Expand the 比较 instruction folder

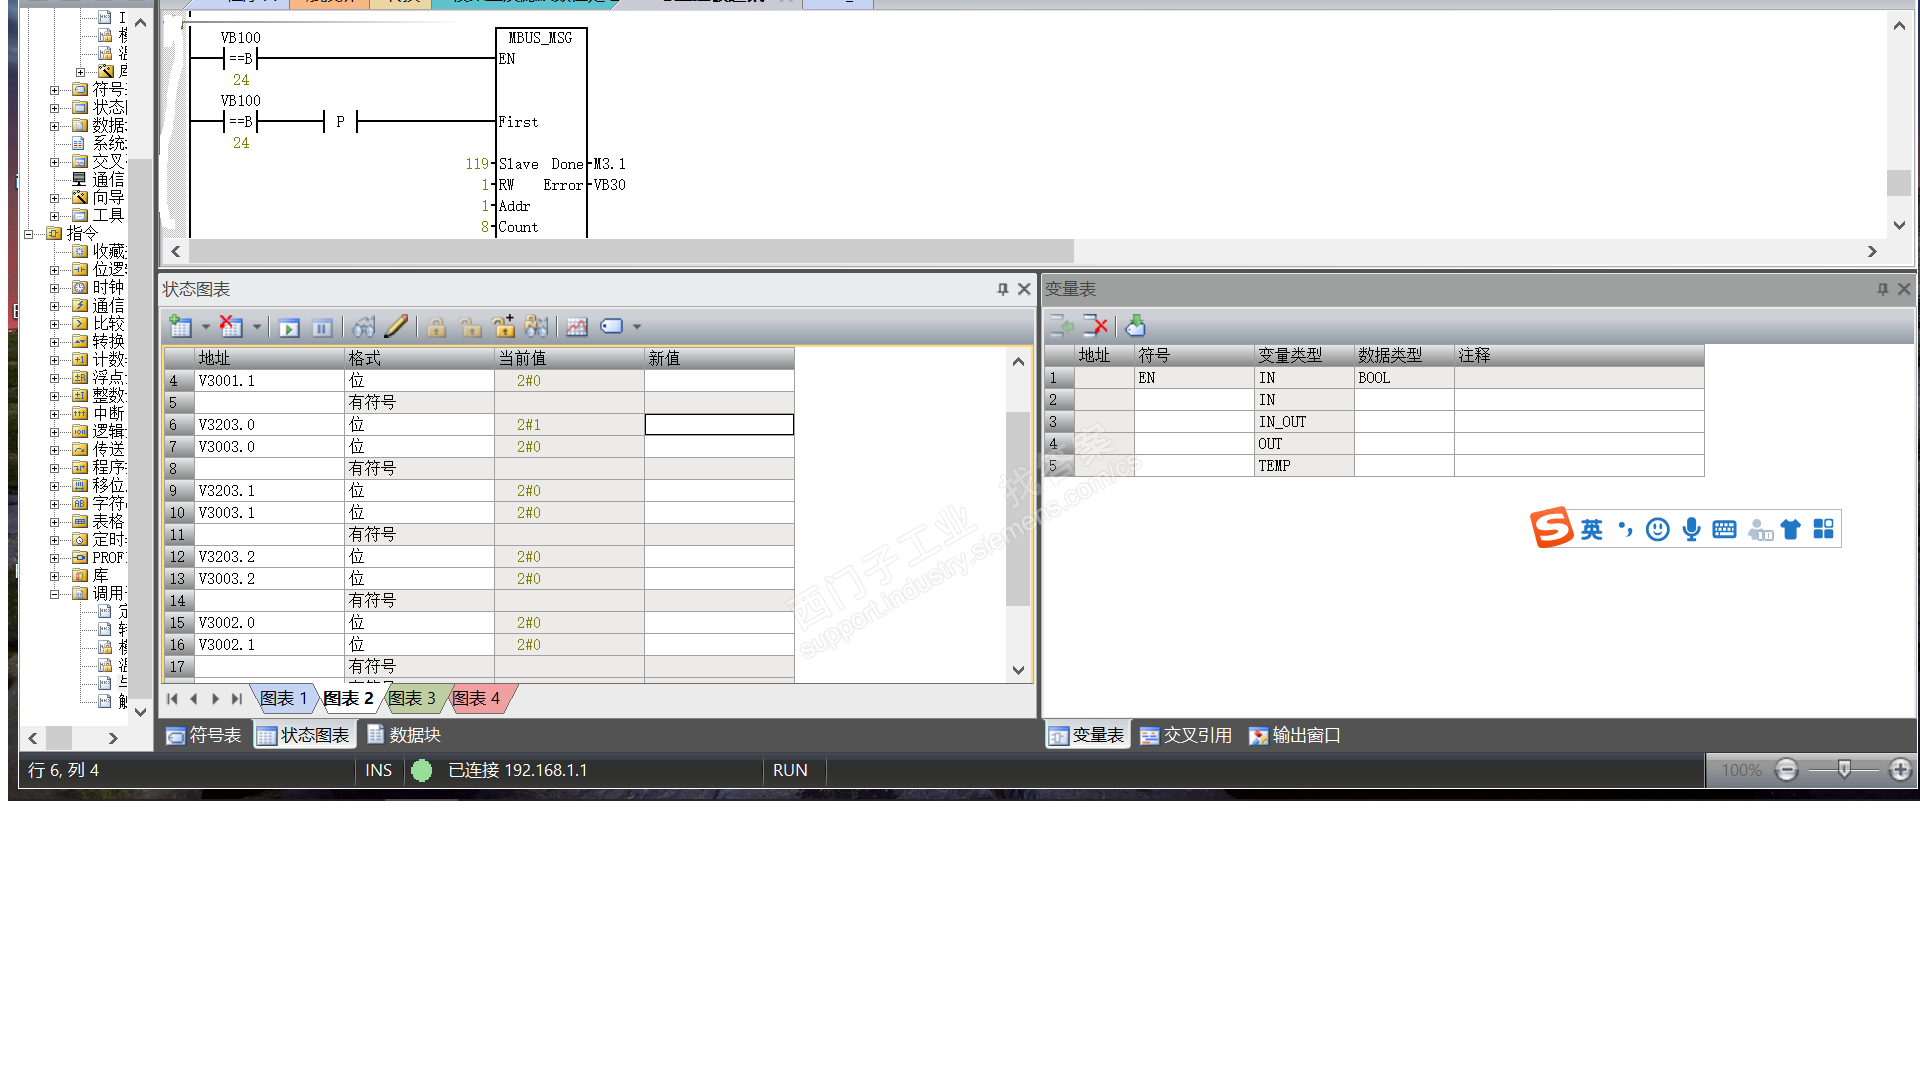(x=54, y=324)
